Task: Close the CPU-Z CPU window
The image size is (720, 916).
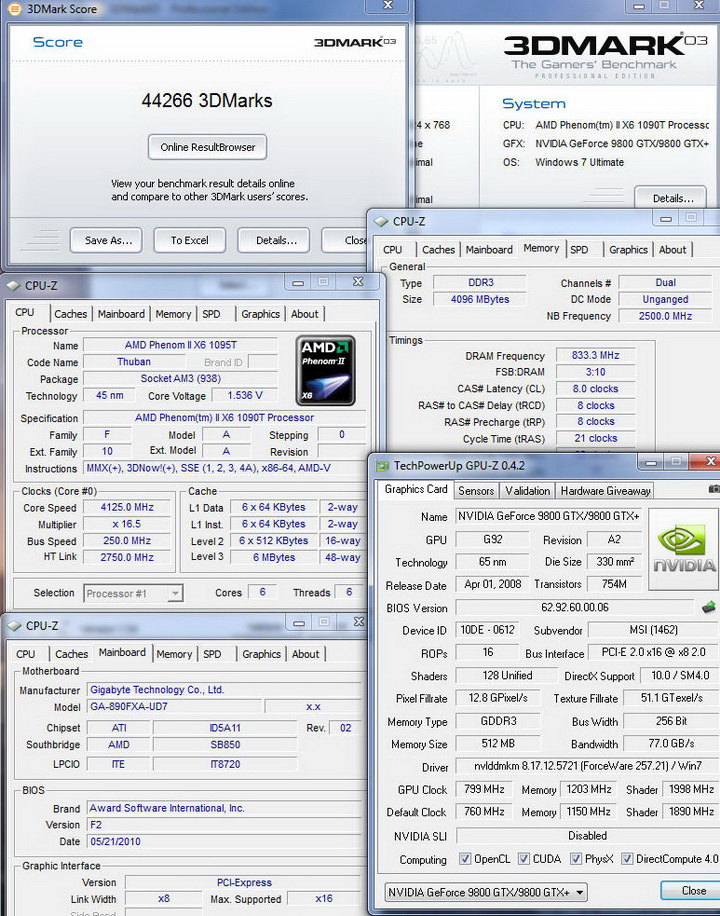Action: click(358, 282)
